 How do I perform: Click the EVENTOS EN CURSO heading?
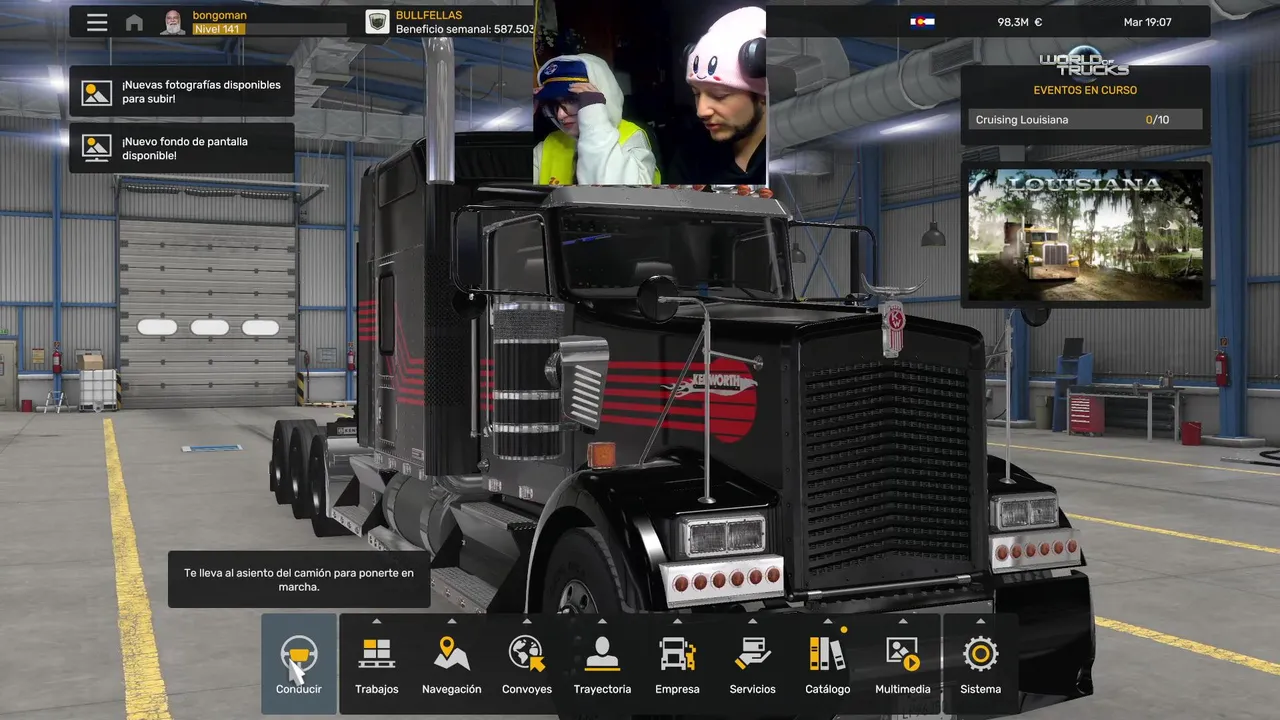1085,90
